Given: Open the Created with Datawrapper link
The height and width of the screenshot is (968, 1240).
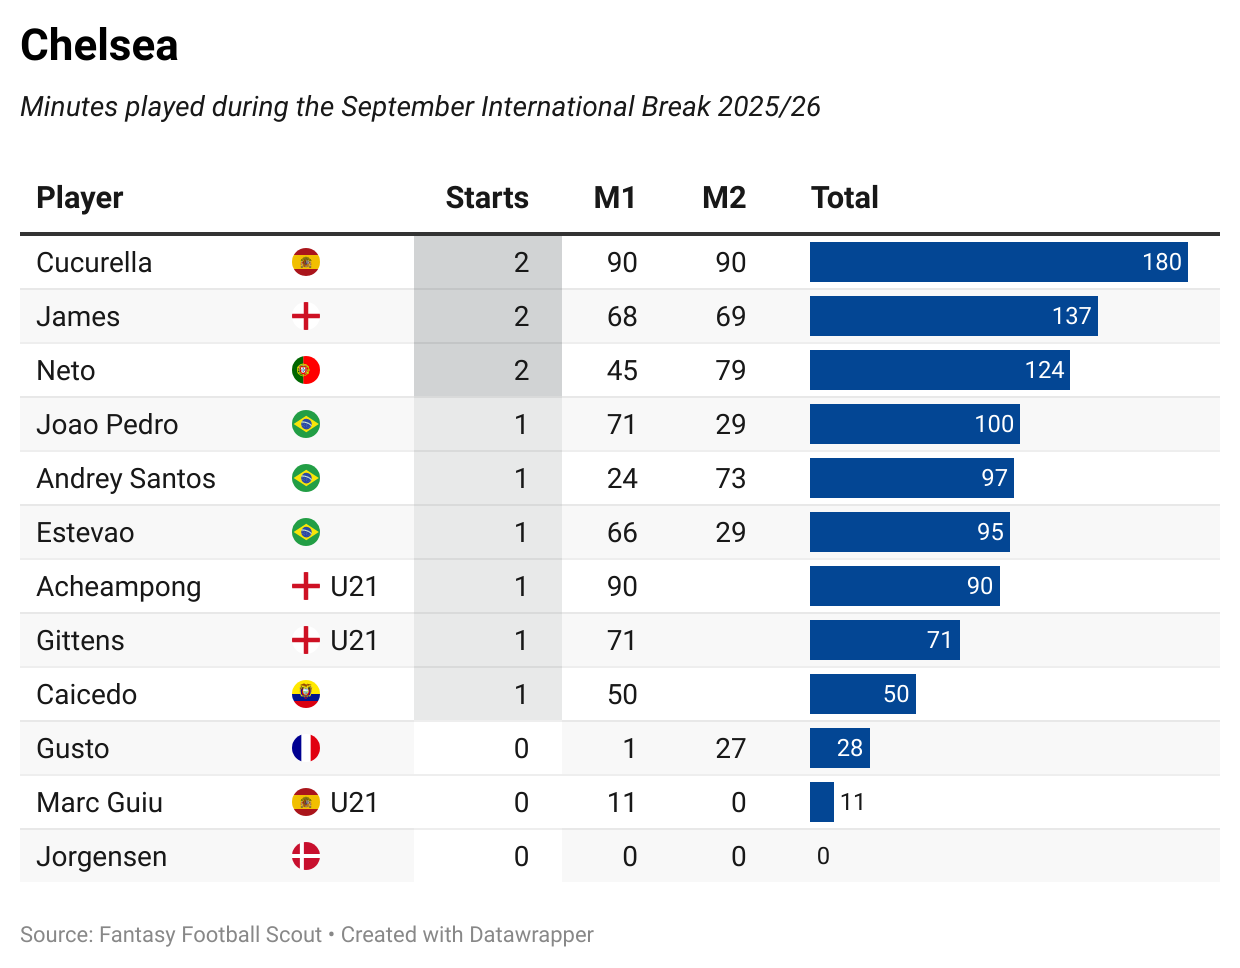Looking at the screenshot, I should tap(467, 935).
